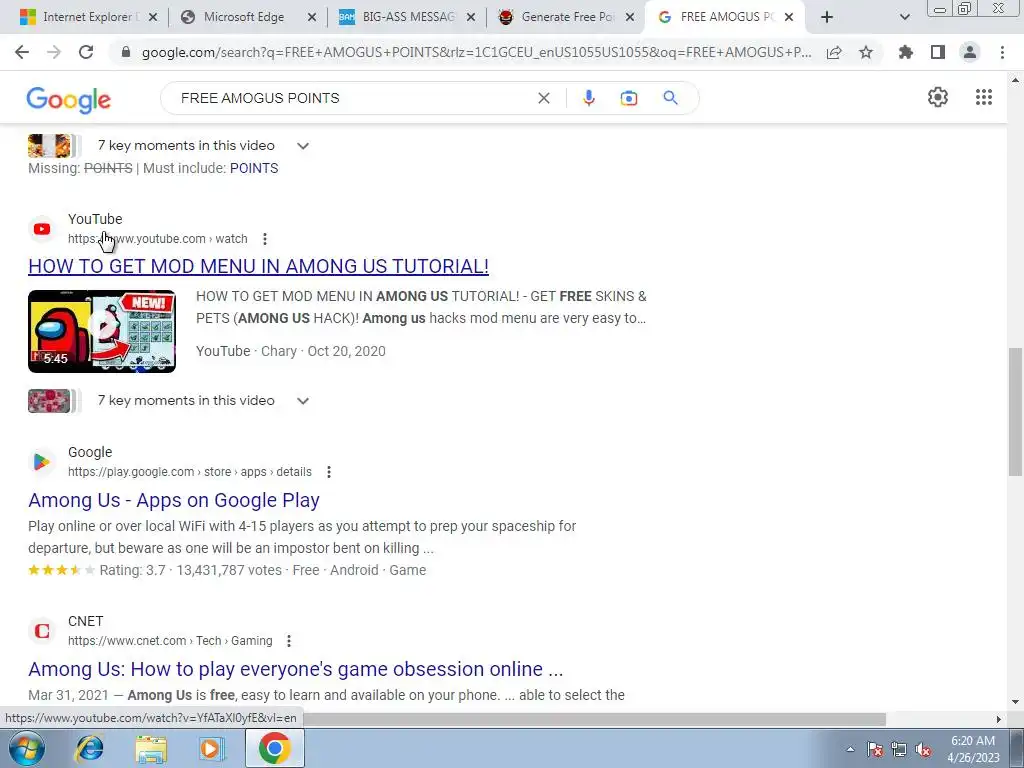Open the share page icon in address bar

(x=834, y=52)
